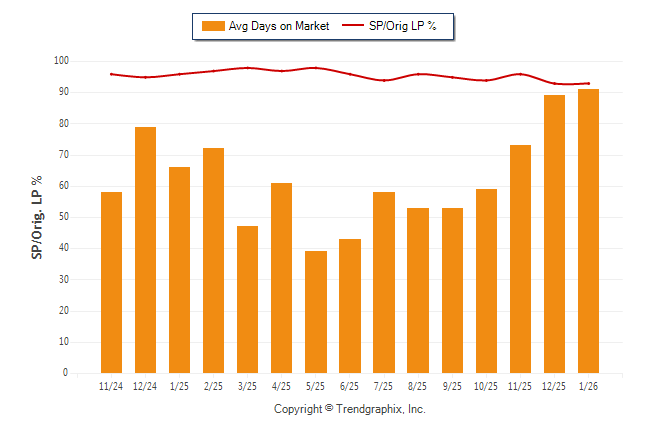
Task: Click the SP/Orig. LP % y-axis title
Action: coord(37,216)
